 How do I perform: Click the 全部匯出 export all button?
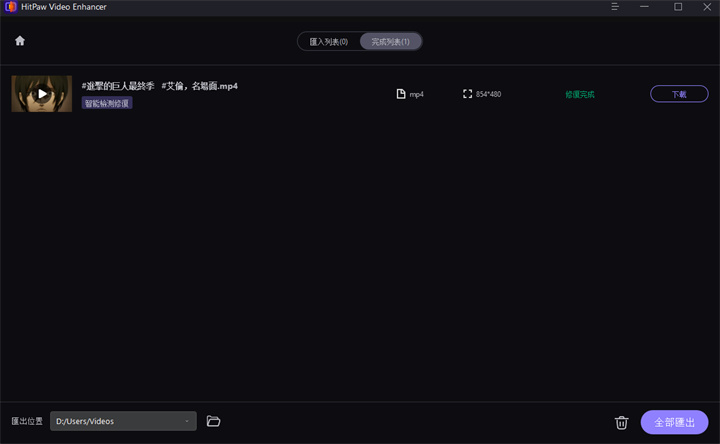click(674, 422)
